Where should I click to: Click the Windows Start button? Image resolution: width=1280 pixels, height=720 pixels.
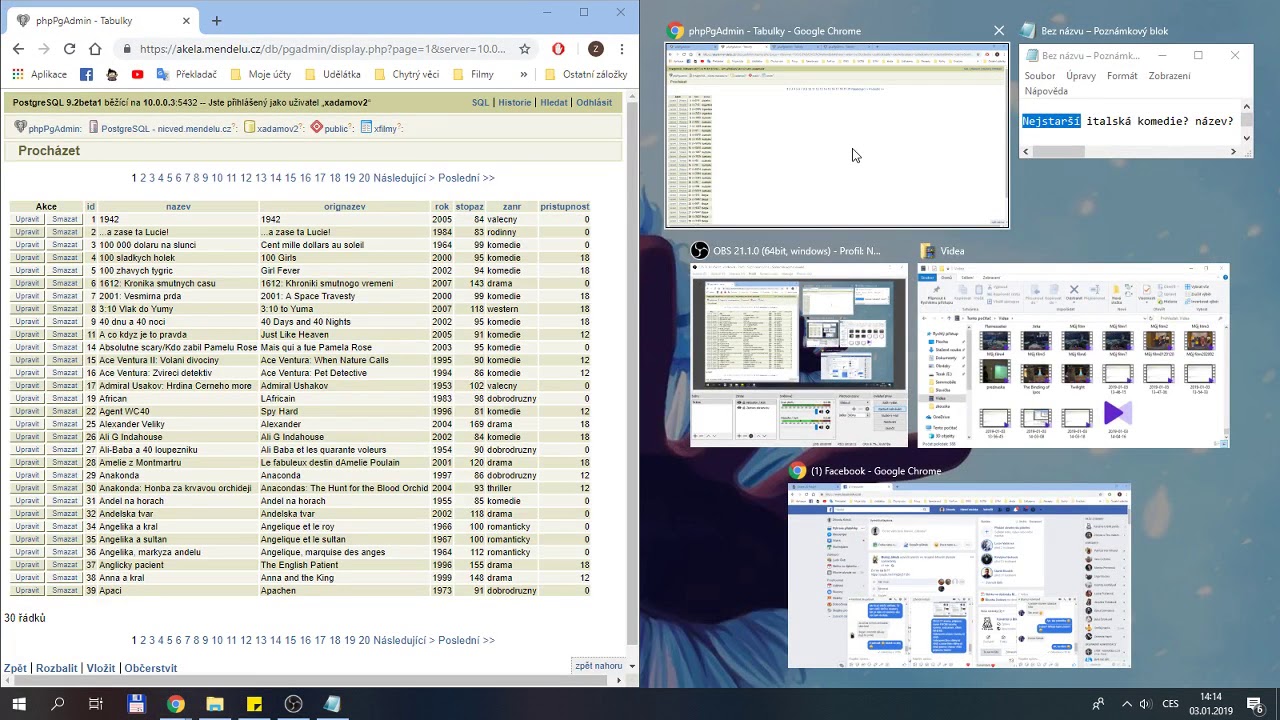click(19, 704)
